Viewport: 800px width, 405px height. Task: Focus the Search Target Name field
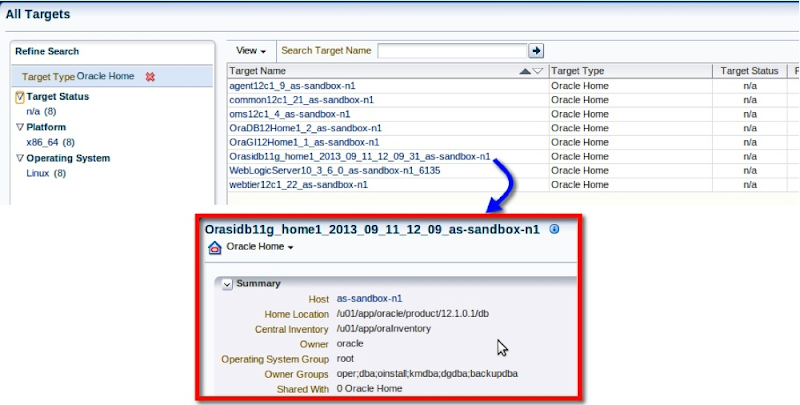coord(452,50)
